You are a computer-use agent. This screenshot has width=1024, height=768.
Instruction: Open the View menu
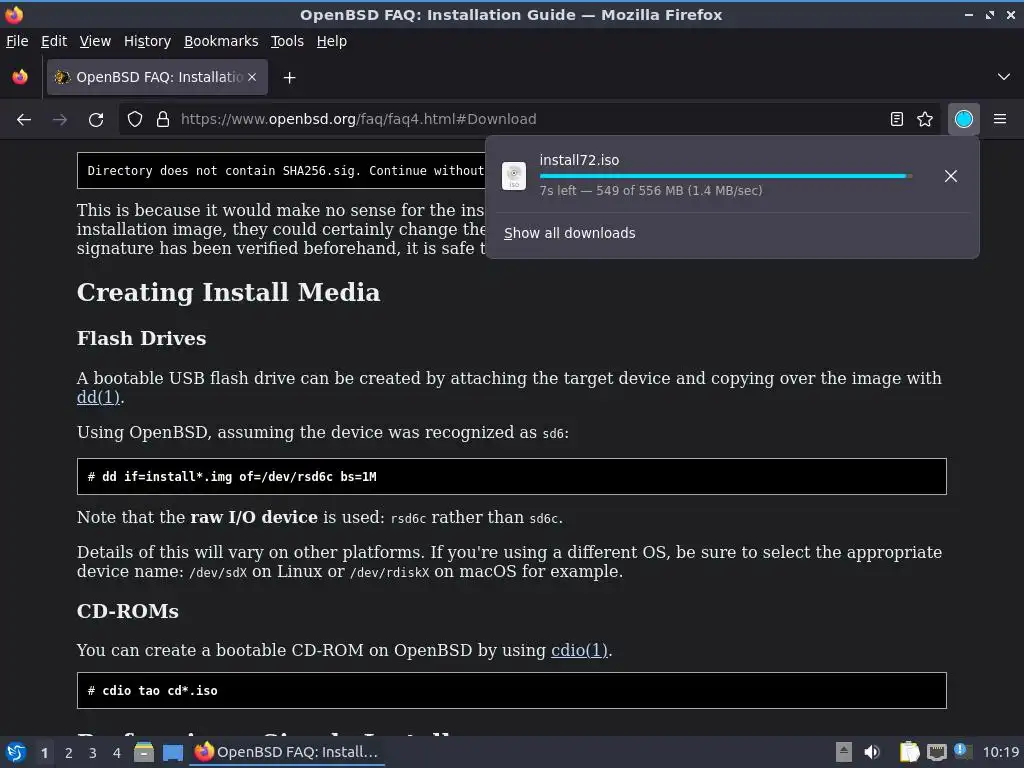click(x=95, y=41)
